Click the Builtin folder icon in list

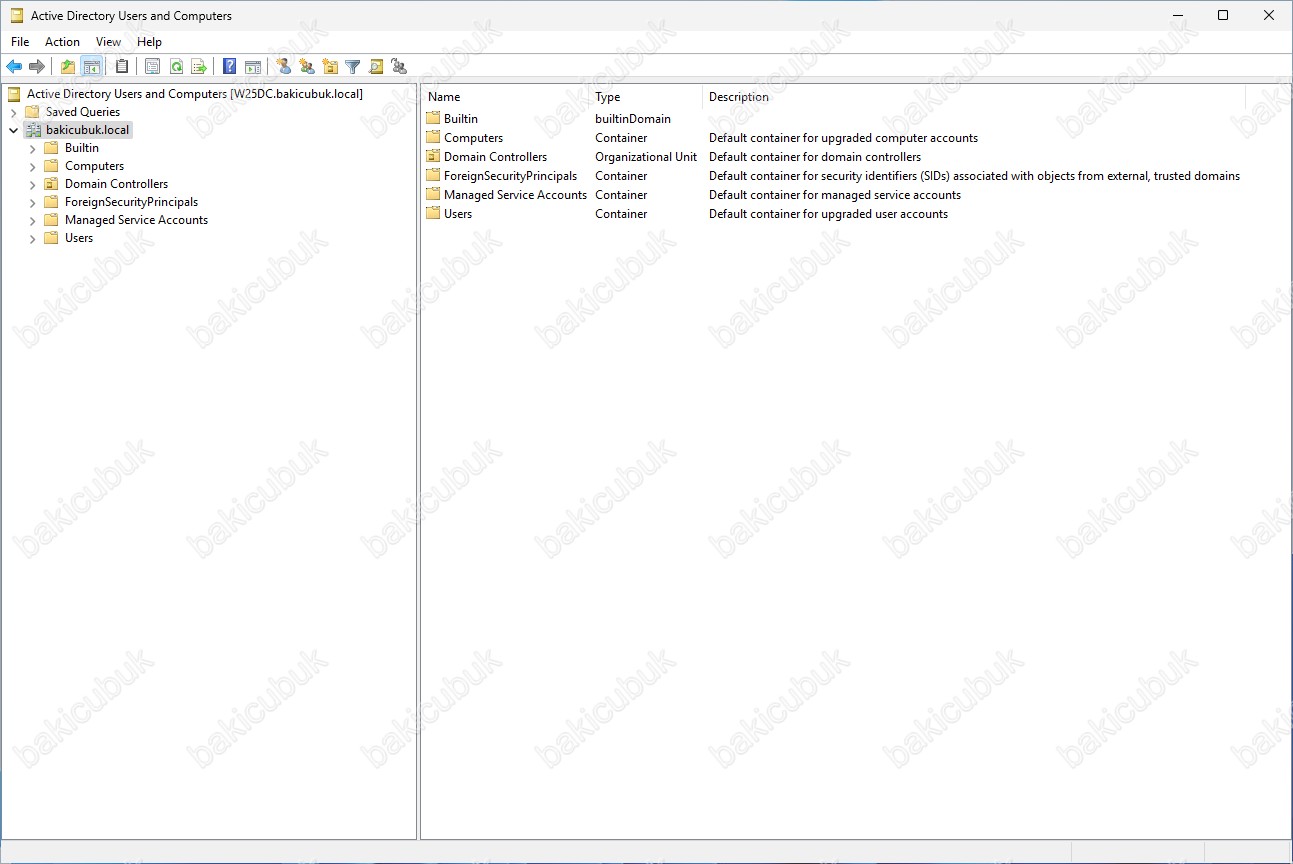[x=433, y=118]
